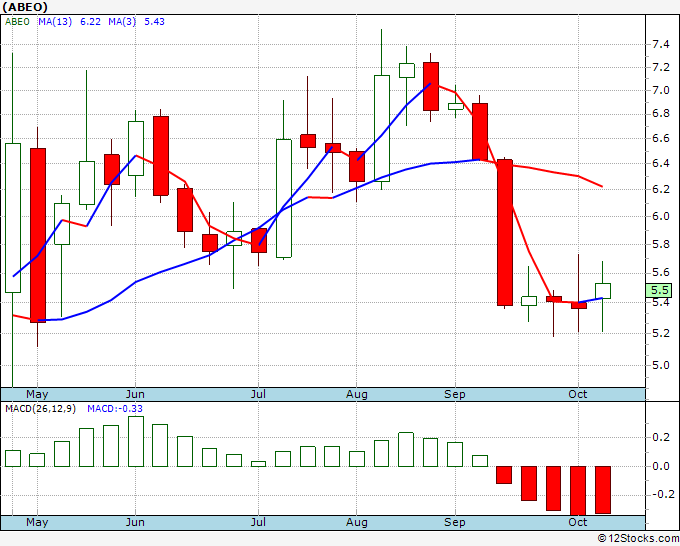Click the large red mid-September candlestick
680x546 pixels.
[x=505, y=232]
